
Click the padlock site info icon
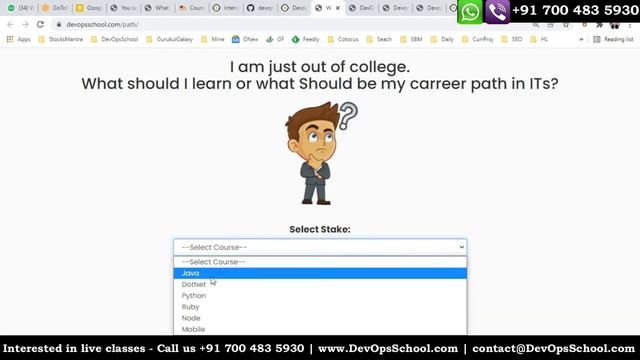coord(59,24)
